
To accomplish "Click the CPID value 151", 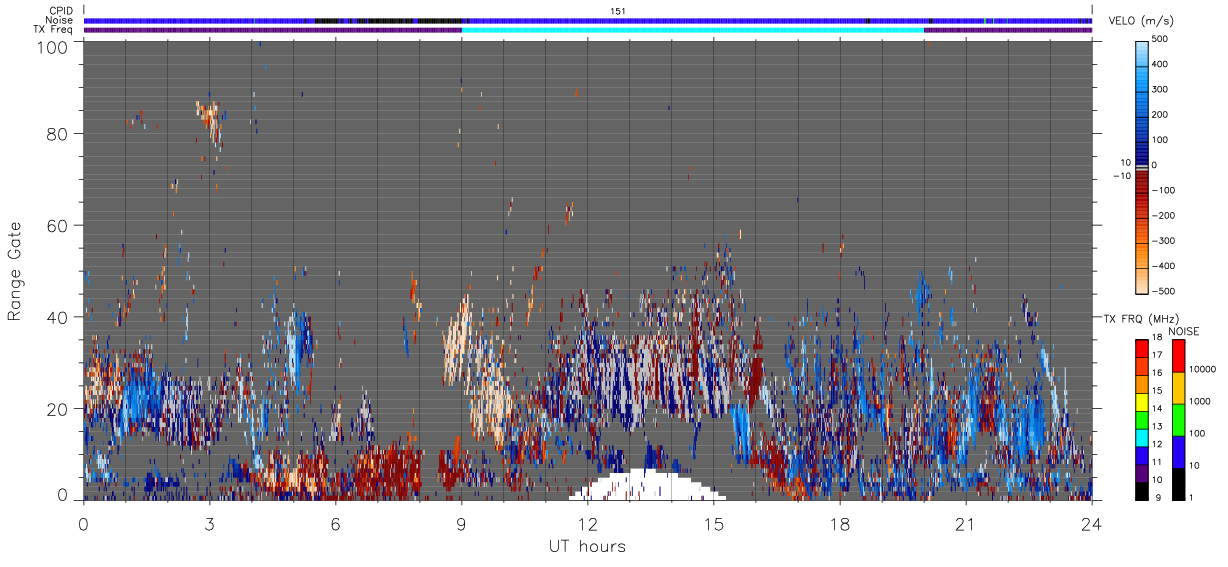I will 618,11.
